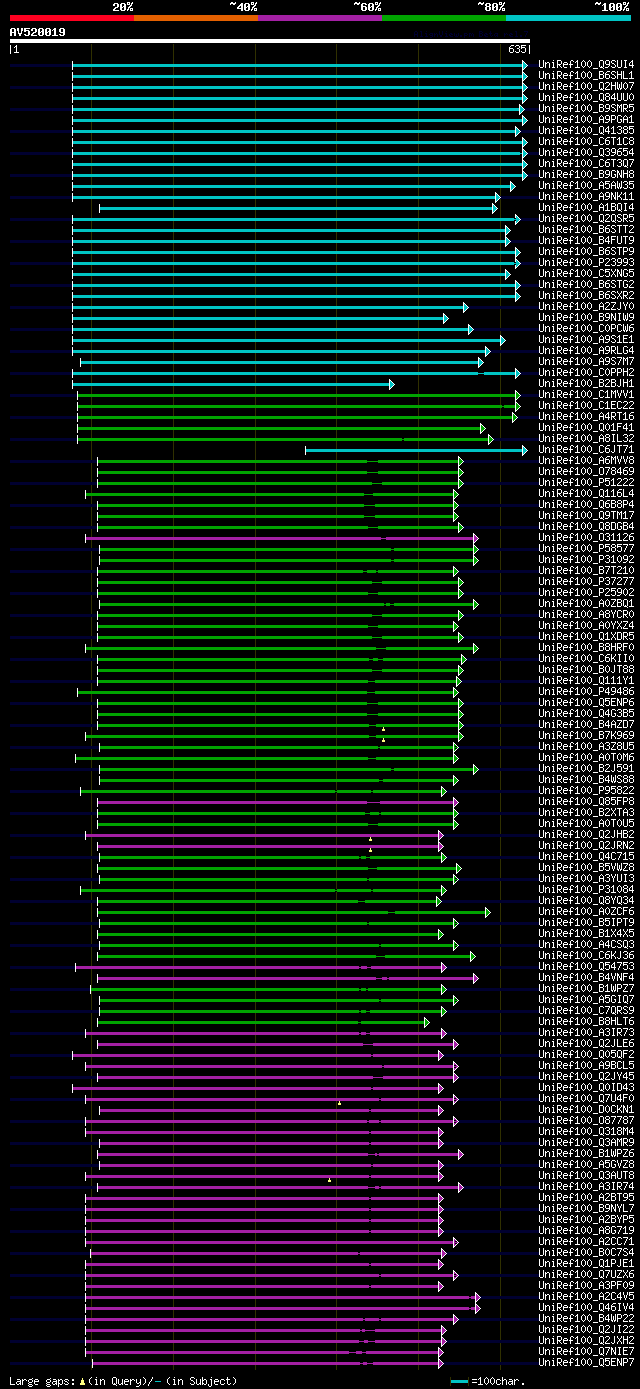Click the cyan alignment bar for UniRef100_A1BQI4
The image size is (640, 1389).
tap(298, 208)
